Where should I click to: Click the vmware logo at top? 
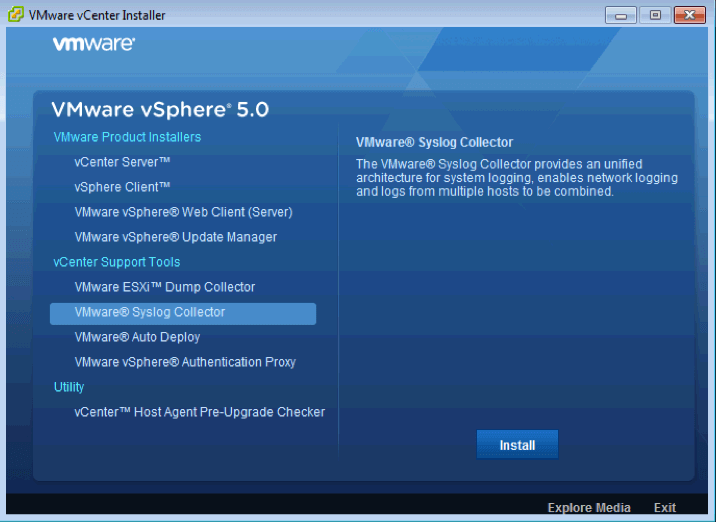[x=94, y=44]
